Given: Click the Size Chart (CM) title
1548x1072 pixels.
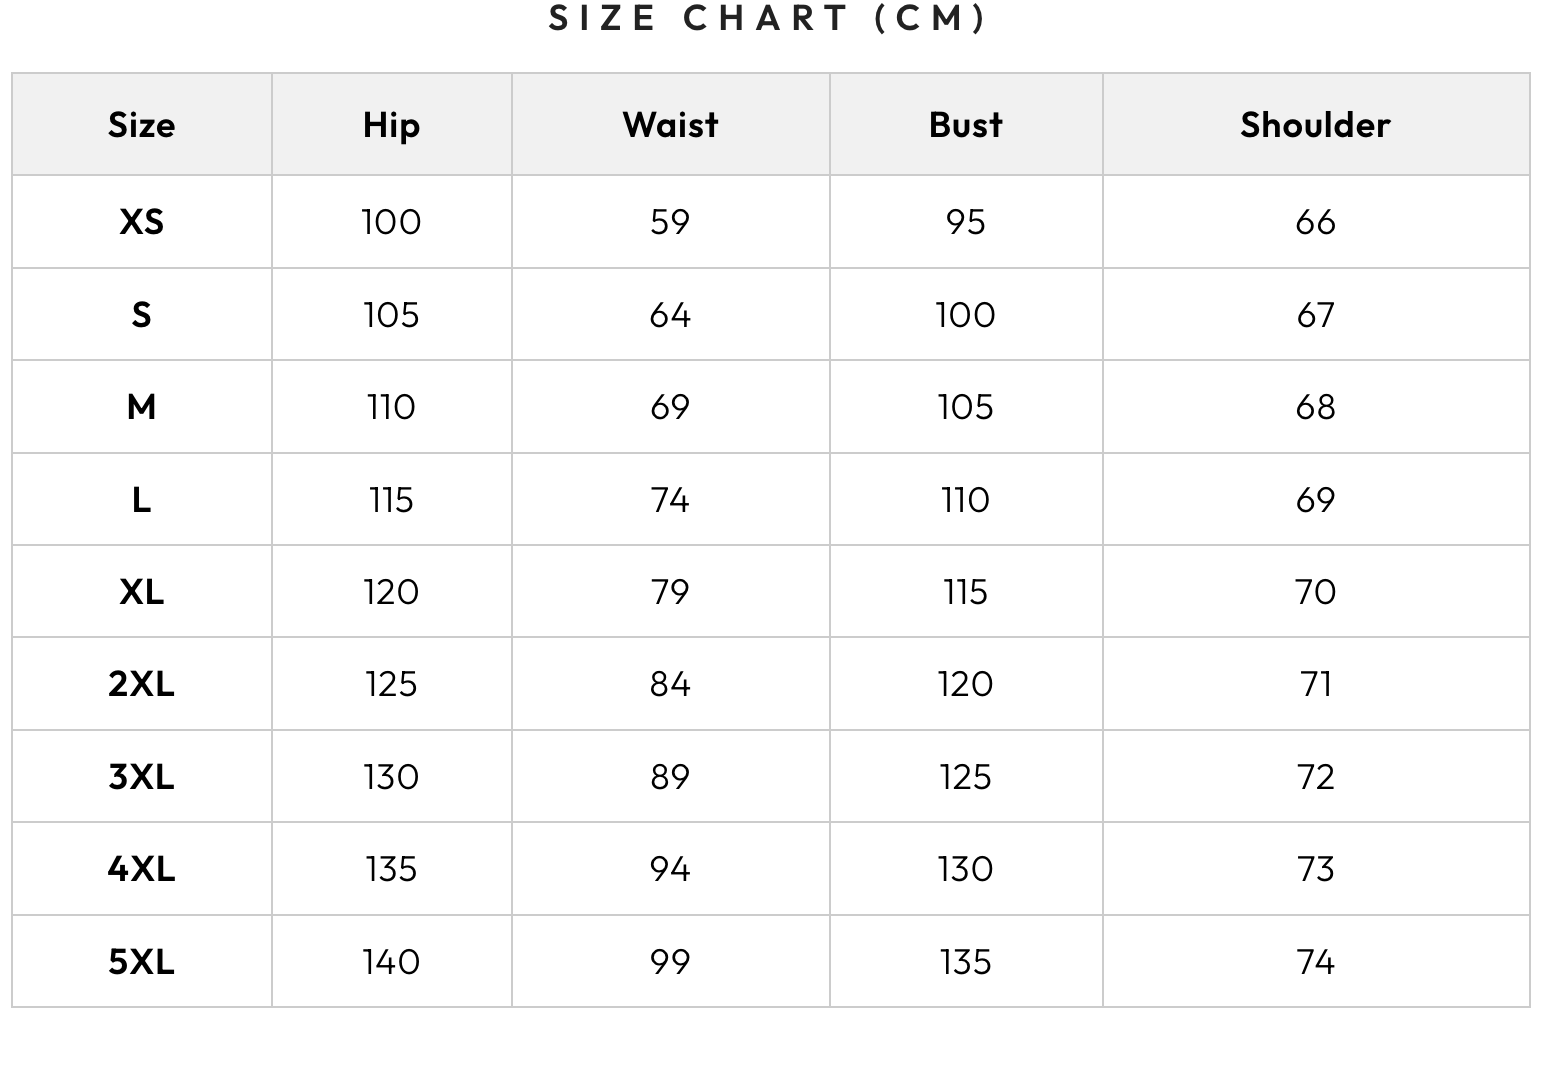Looking at the screenshot, I should pyautogui.click(x=768, y=18).
